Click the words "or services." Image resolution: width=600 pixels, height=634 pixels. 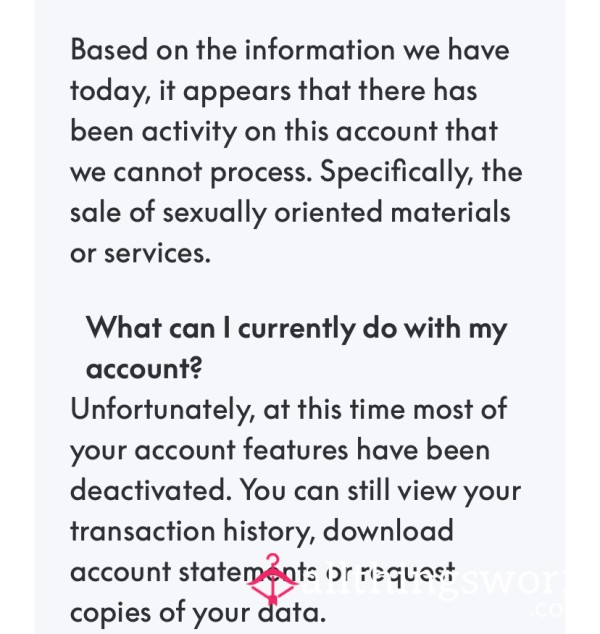[x=141, y=254]
